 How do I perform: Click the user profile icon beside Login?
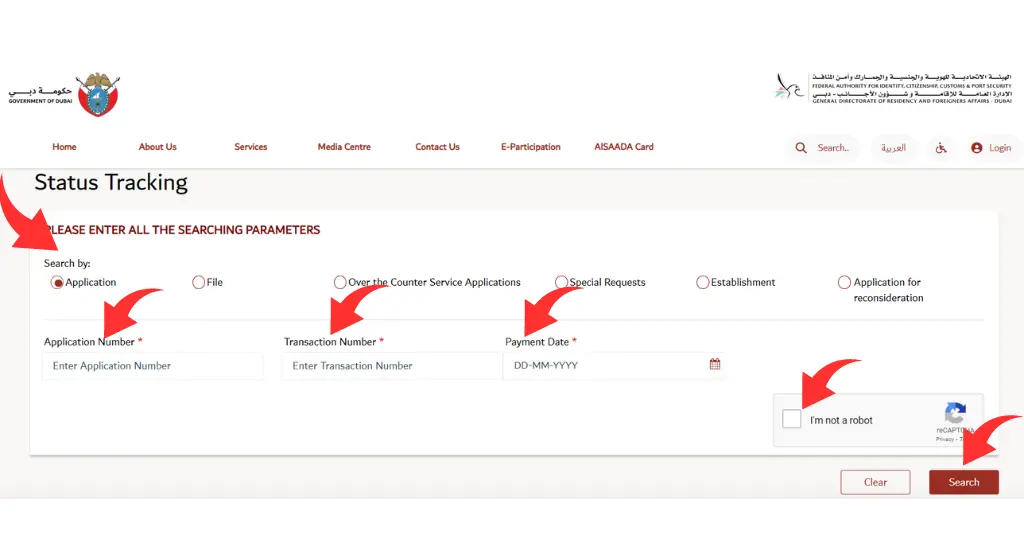(976, 148)
